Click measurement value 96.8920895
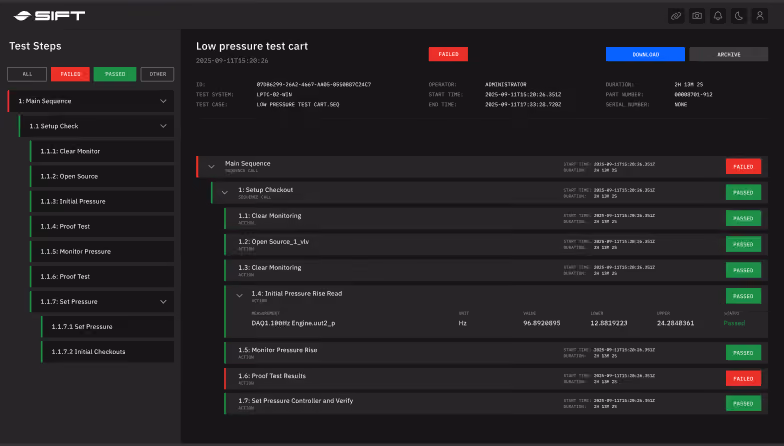Viewport: 784px width, 446px height. pyautogui.click(x=542, y=323)
